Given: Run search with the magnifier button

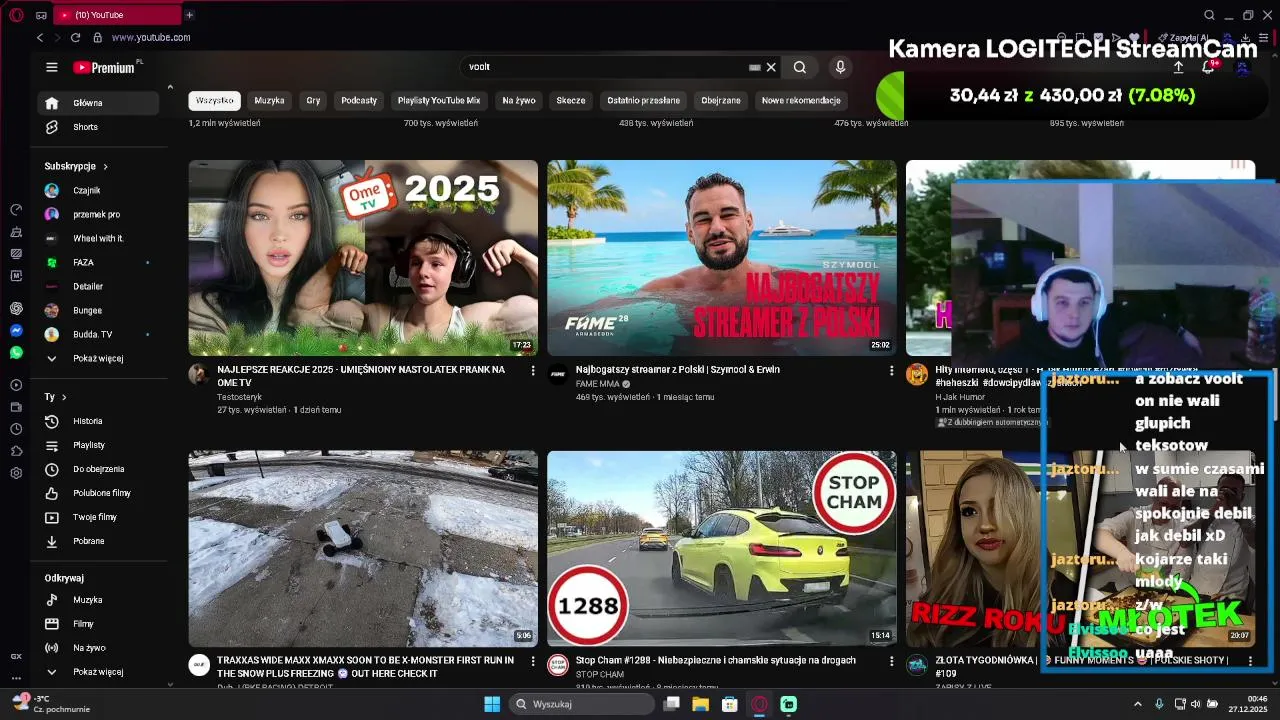Looking at the screenshot, I should 800,67.
